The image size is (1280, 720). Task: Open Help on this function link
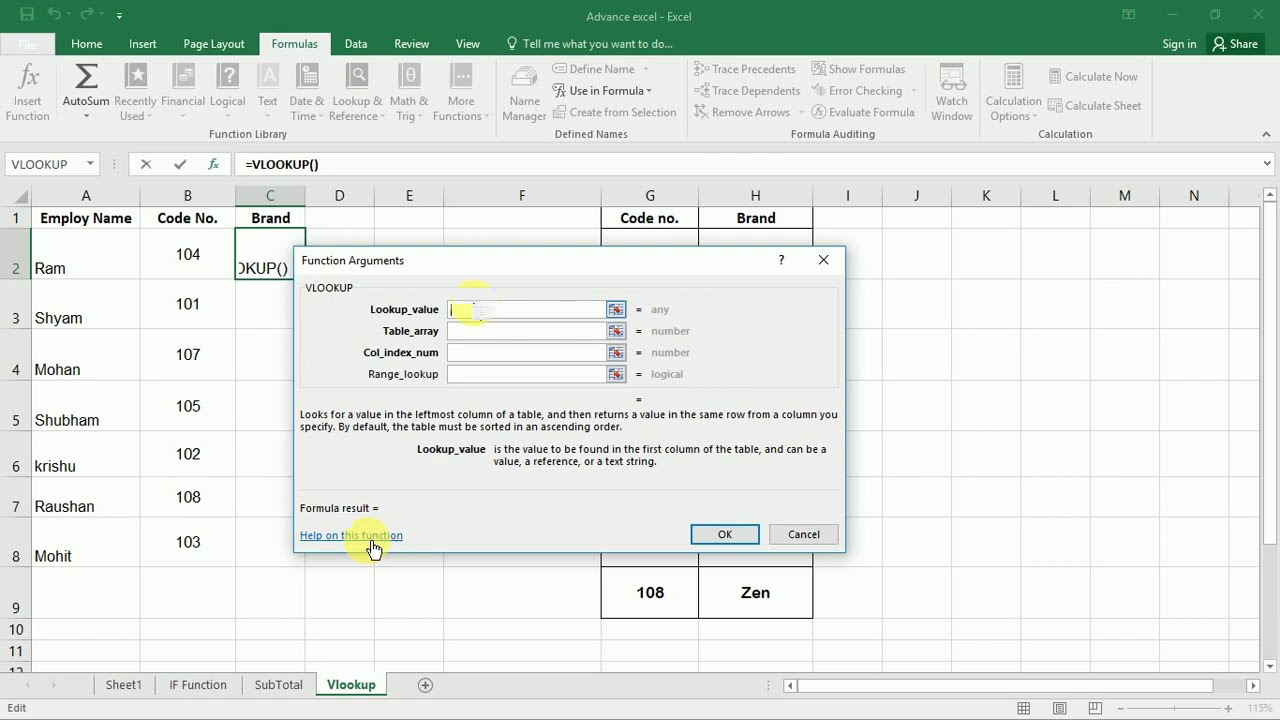[x=351, y=535]
